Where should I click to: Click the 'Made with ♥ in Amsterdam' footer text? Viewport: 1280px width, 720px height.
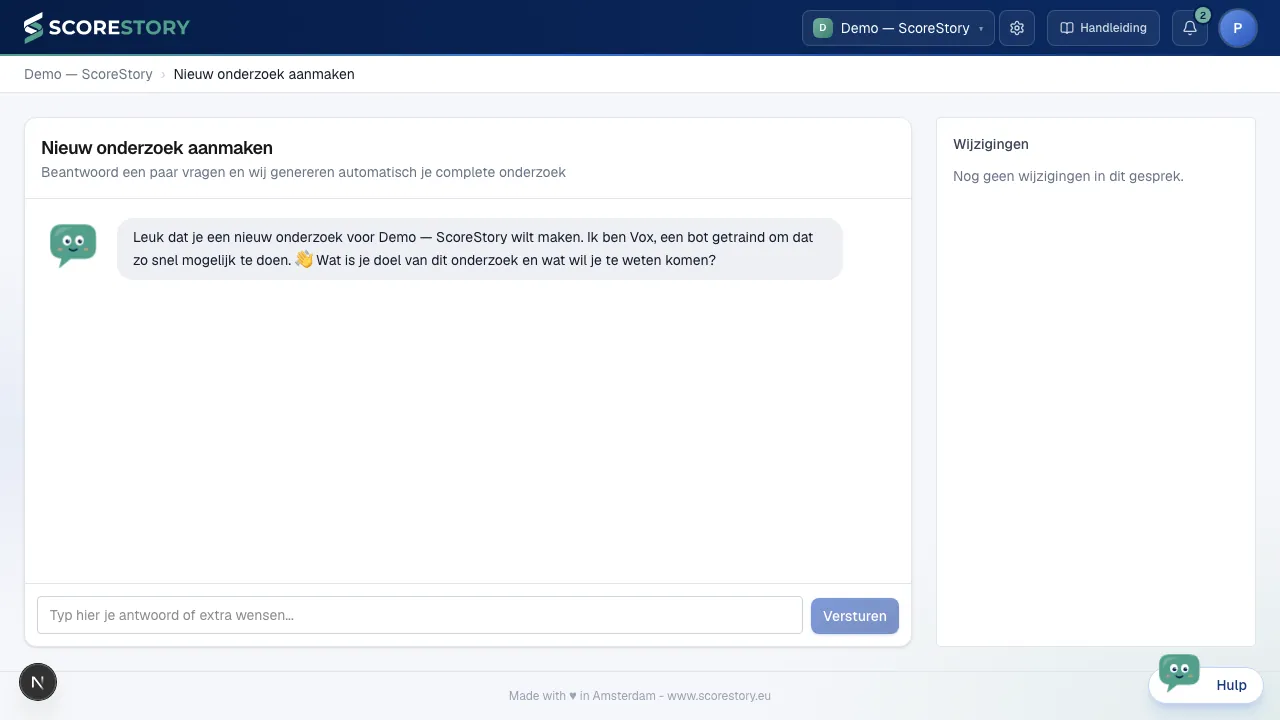582,696
